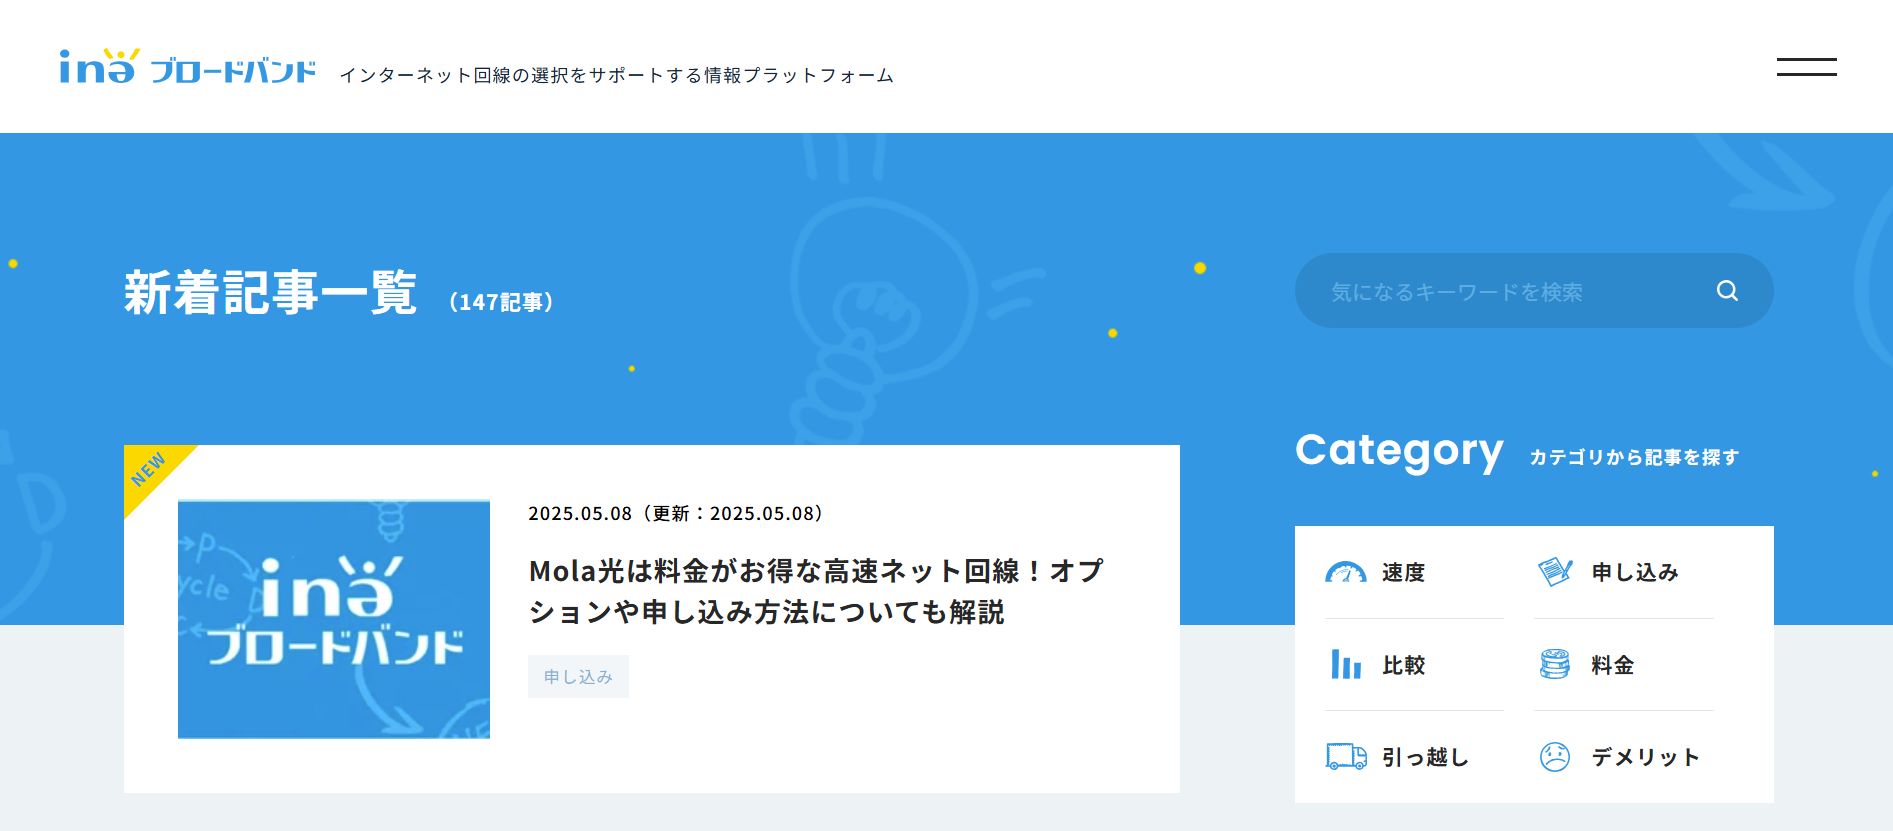This screenshot has width=1893, height=831.
Task: Open the 速度 category link
Action: tap(1414, 572)
